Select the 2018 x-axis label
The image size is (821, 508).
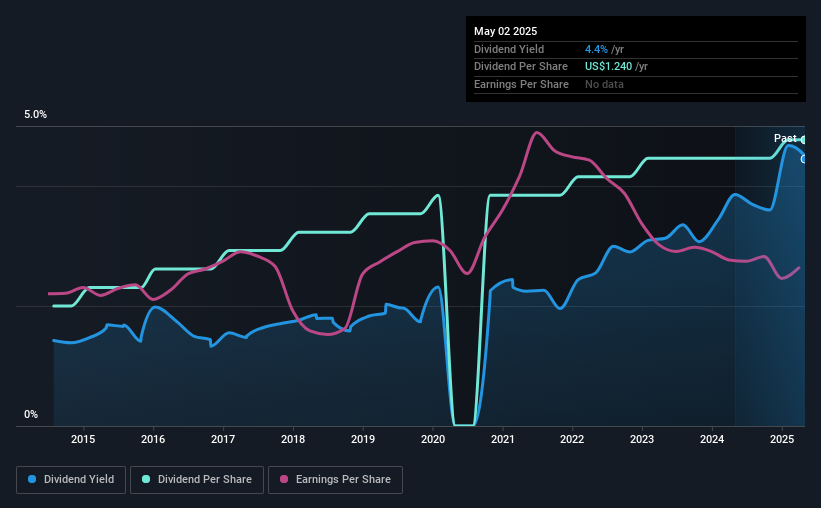pos(293,439)
